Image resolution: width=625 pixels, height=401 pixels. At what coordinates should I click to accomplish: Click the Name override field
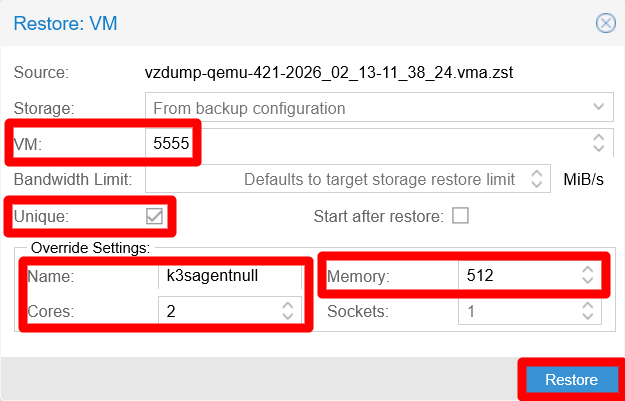tap(230, 275)
